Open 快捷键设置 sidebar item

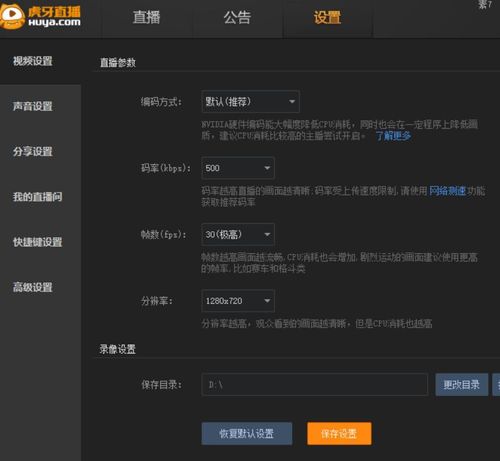[38, 242]
